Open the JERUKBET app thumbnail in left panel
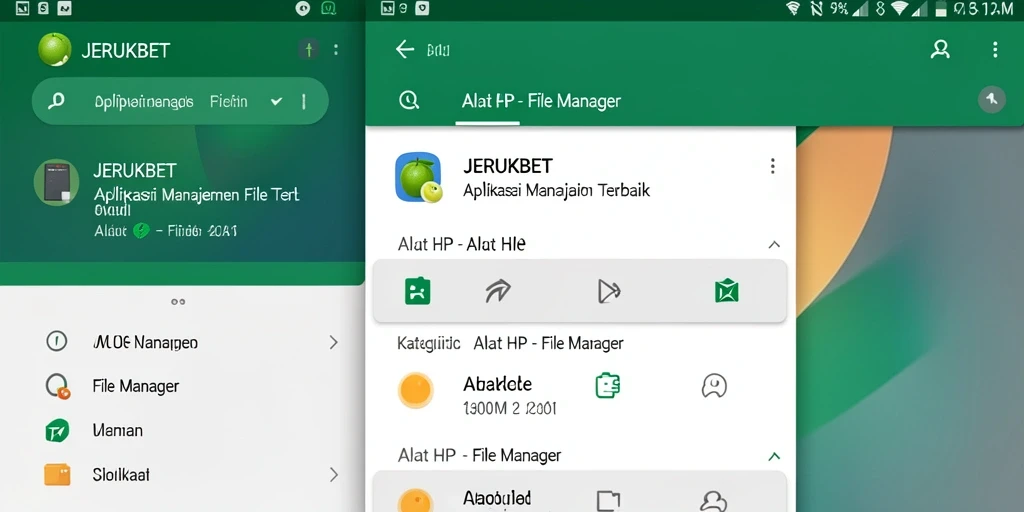Screen dimensions: 1024x512 [56, 182]
